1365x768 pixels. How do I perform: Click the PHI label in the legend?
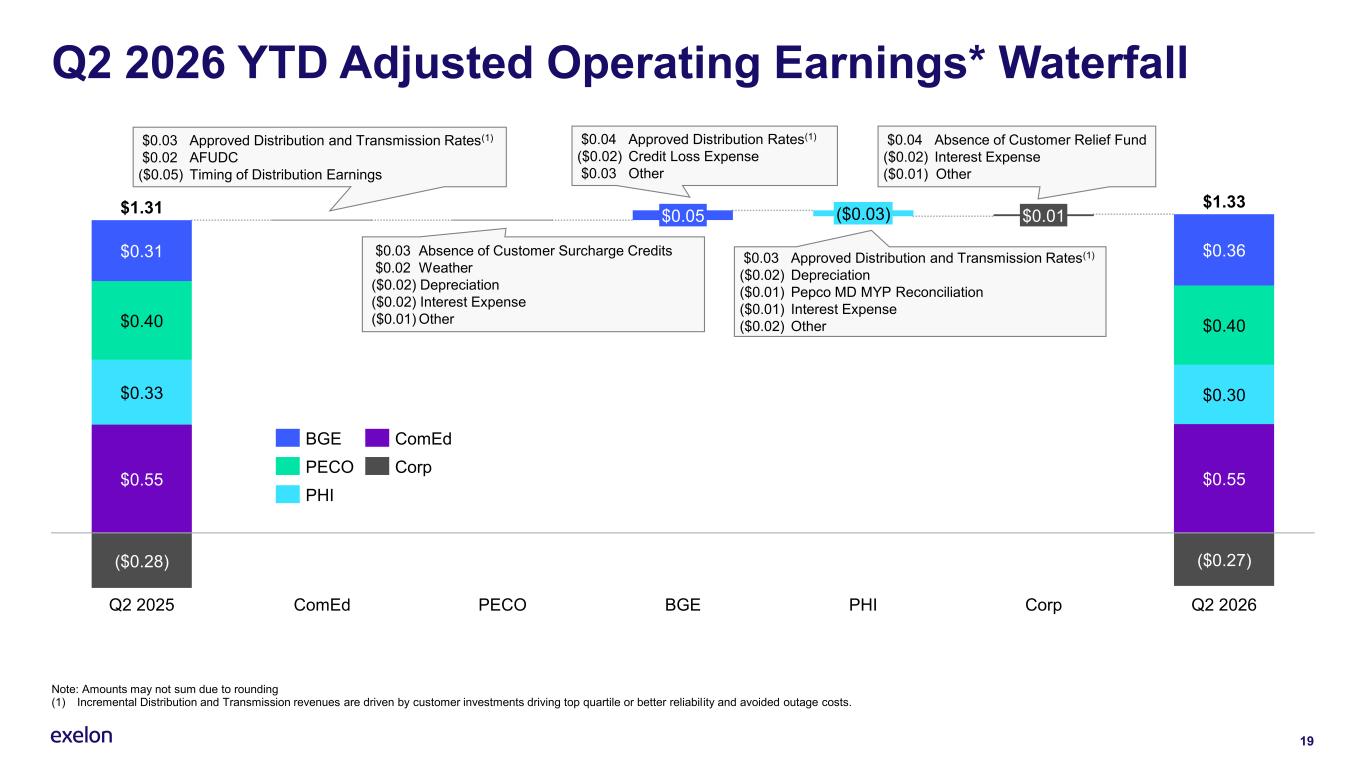click(x=320, y=494)
